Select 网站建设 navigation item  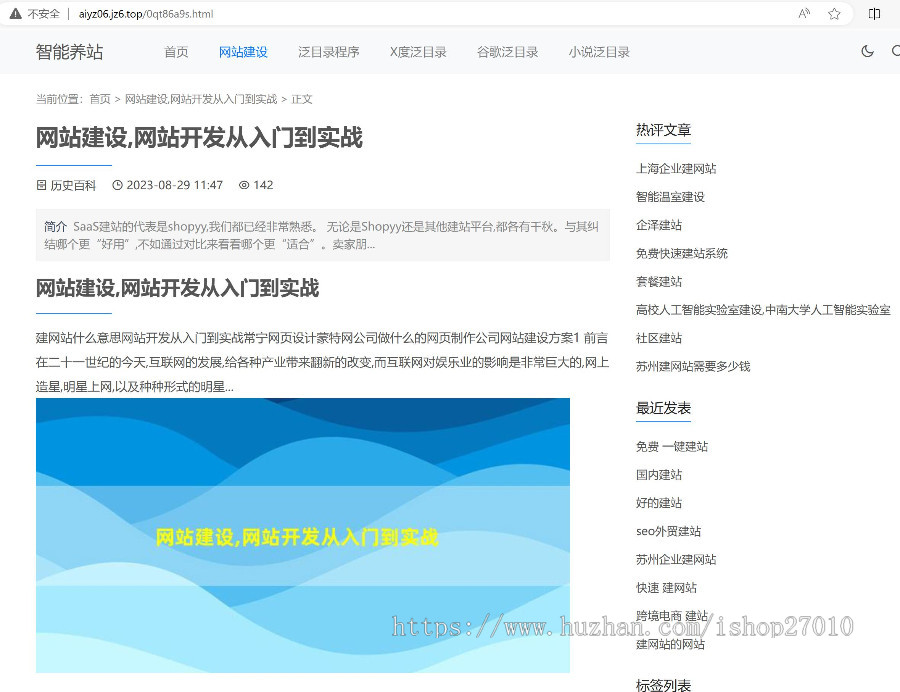[x=243, y=52]
